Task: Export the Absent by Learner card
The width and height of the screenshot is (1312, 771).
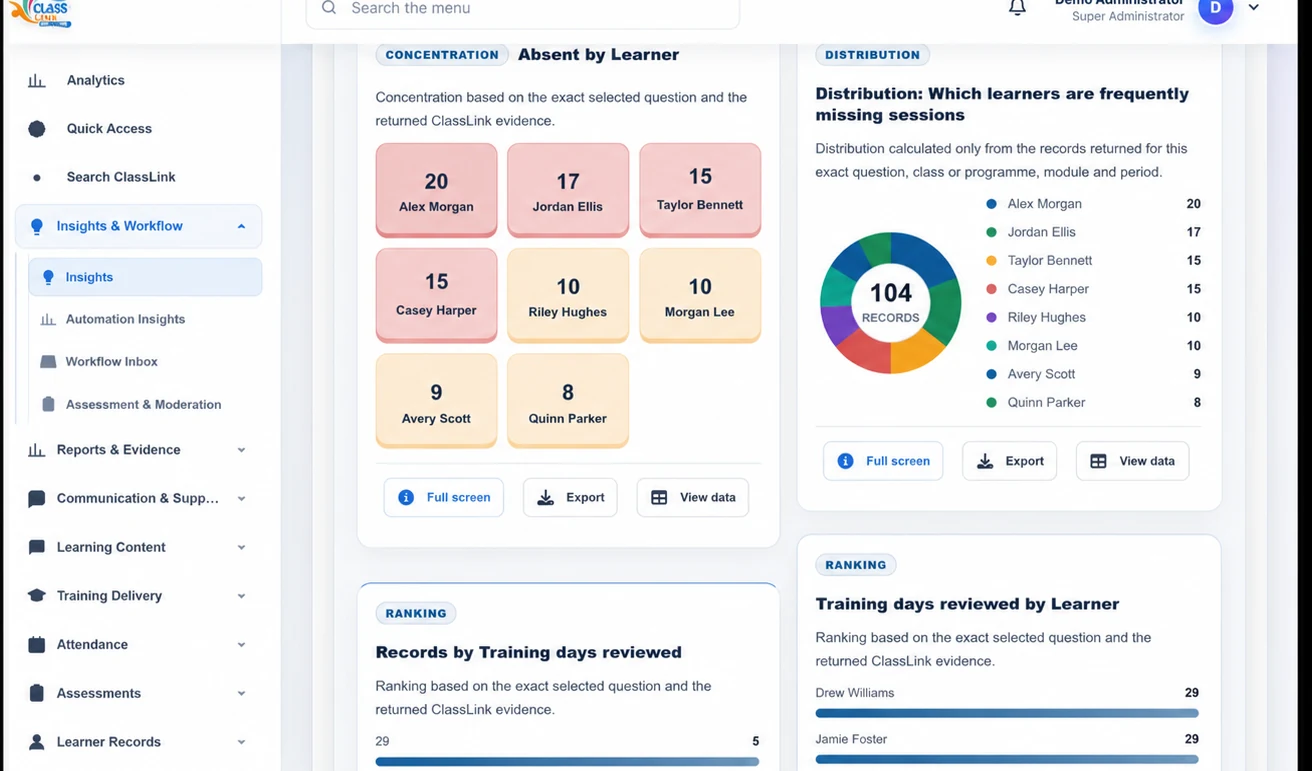Action: 570,497
